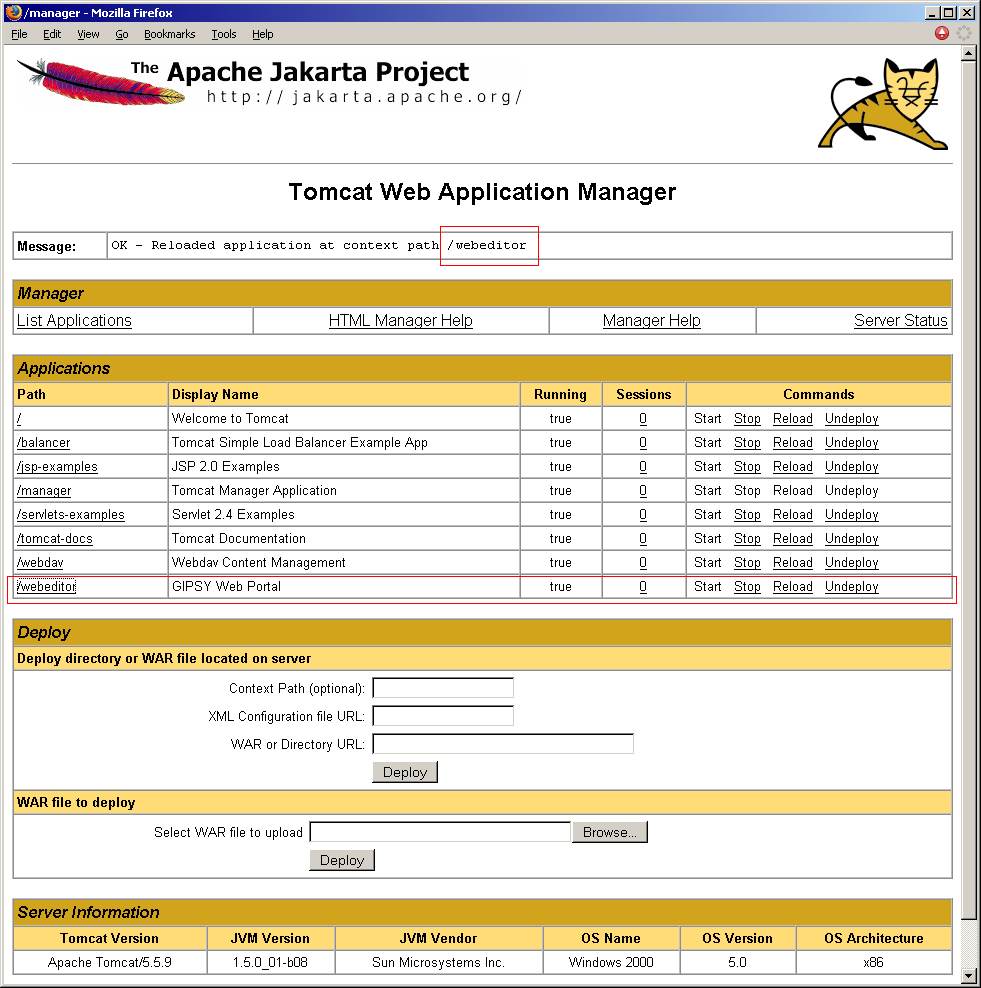The width and height of the screenshot is (981, 988).
Task: Open the View menu
Action: [x=88, y=34]
